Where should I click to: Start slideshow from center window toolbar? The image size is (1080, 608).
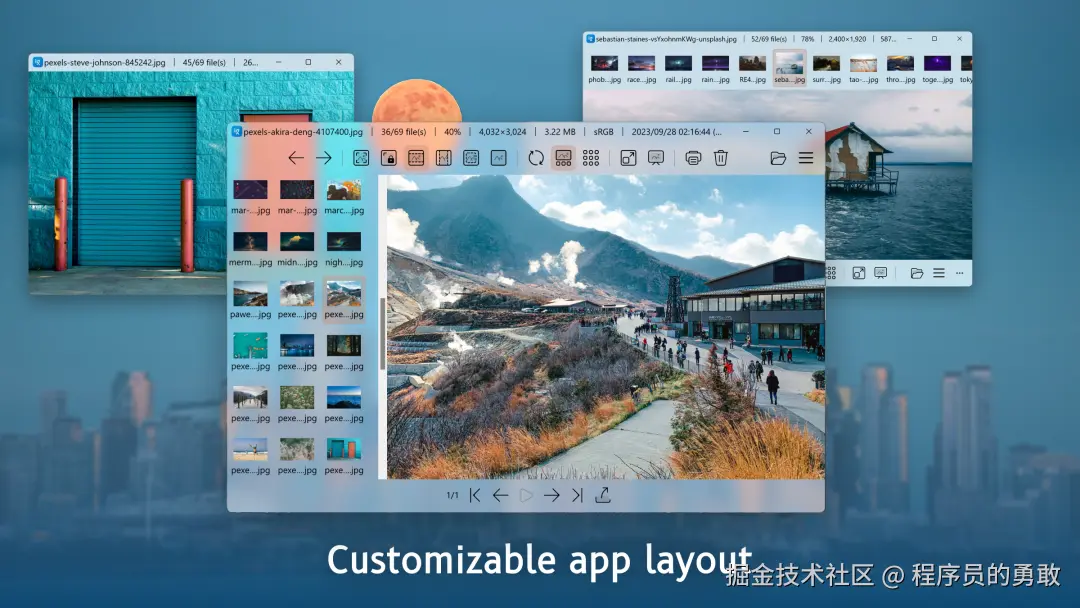656,158
